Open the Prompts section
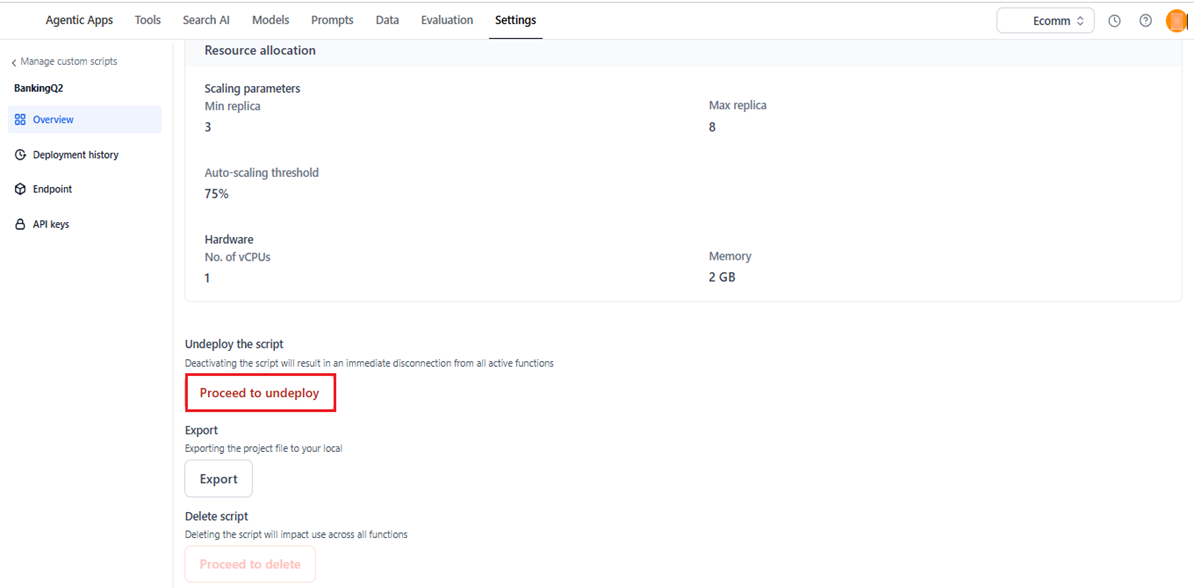1194x588 pixels. point(332,19)
